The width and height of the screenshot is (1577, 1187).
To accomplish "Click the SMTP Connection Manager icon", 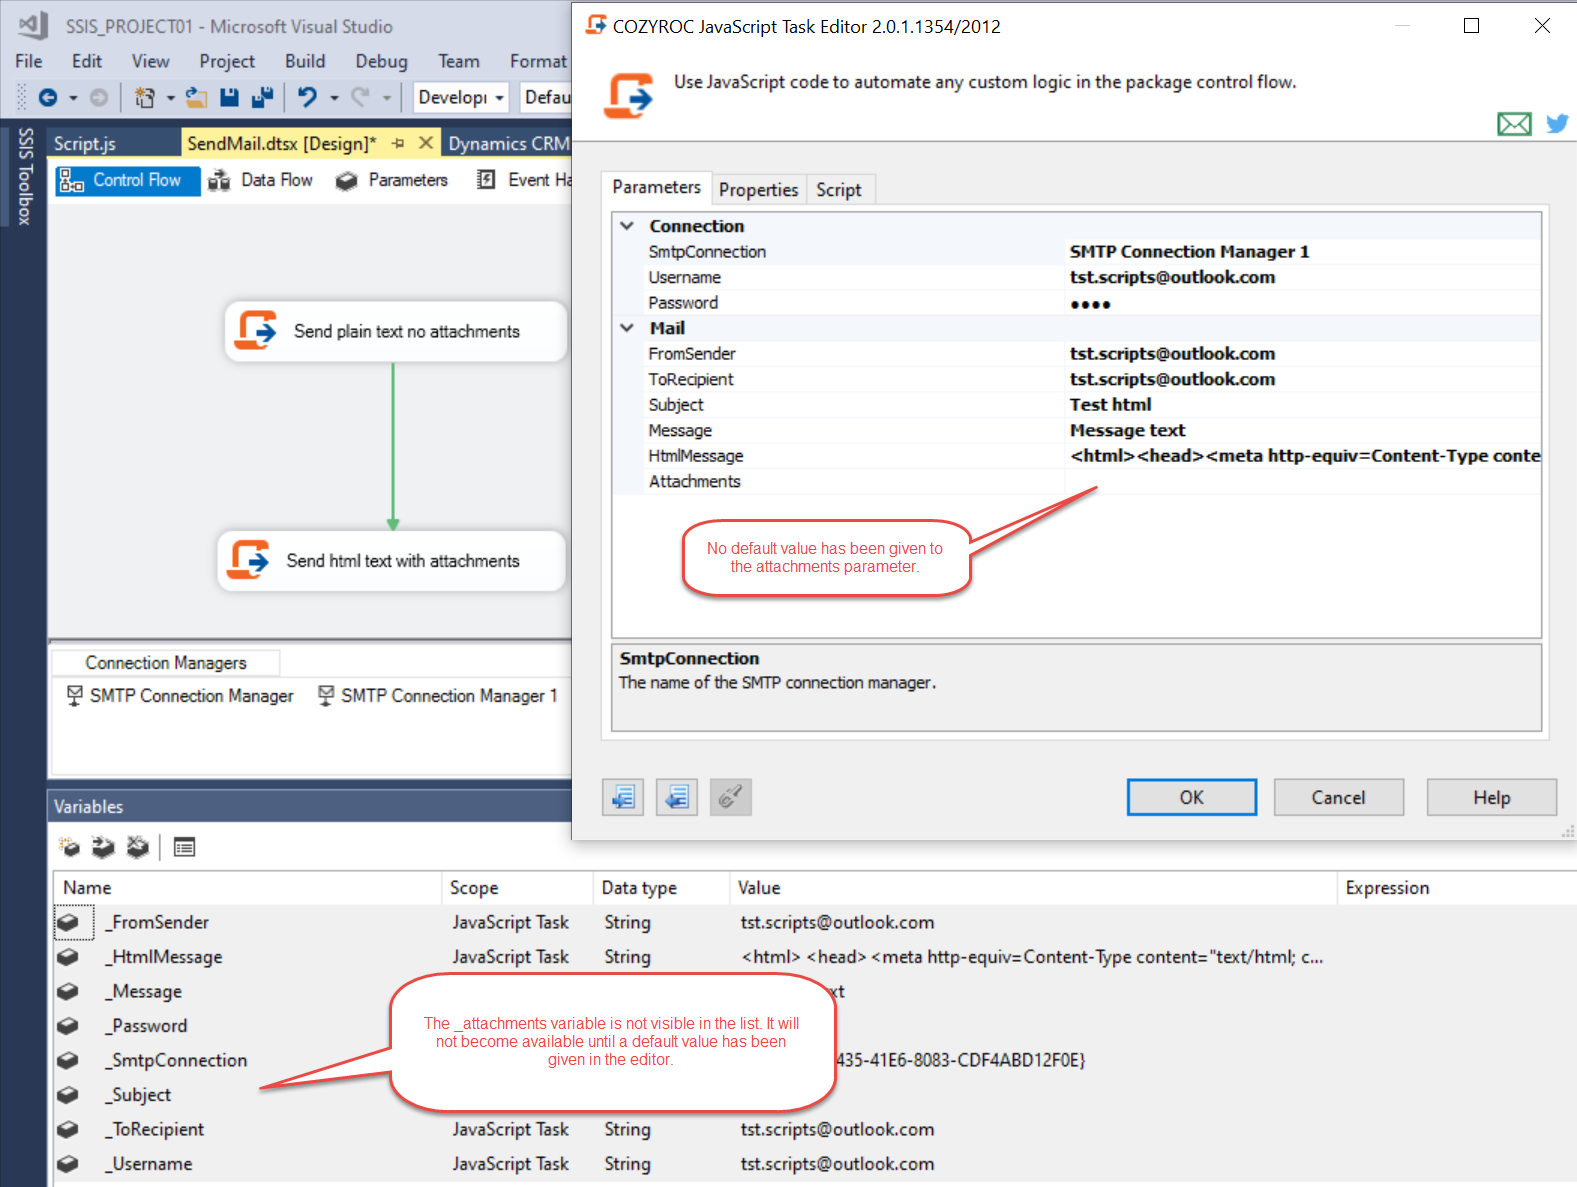I will click(74, 695).
